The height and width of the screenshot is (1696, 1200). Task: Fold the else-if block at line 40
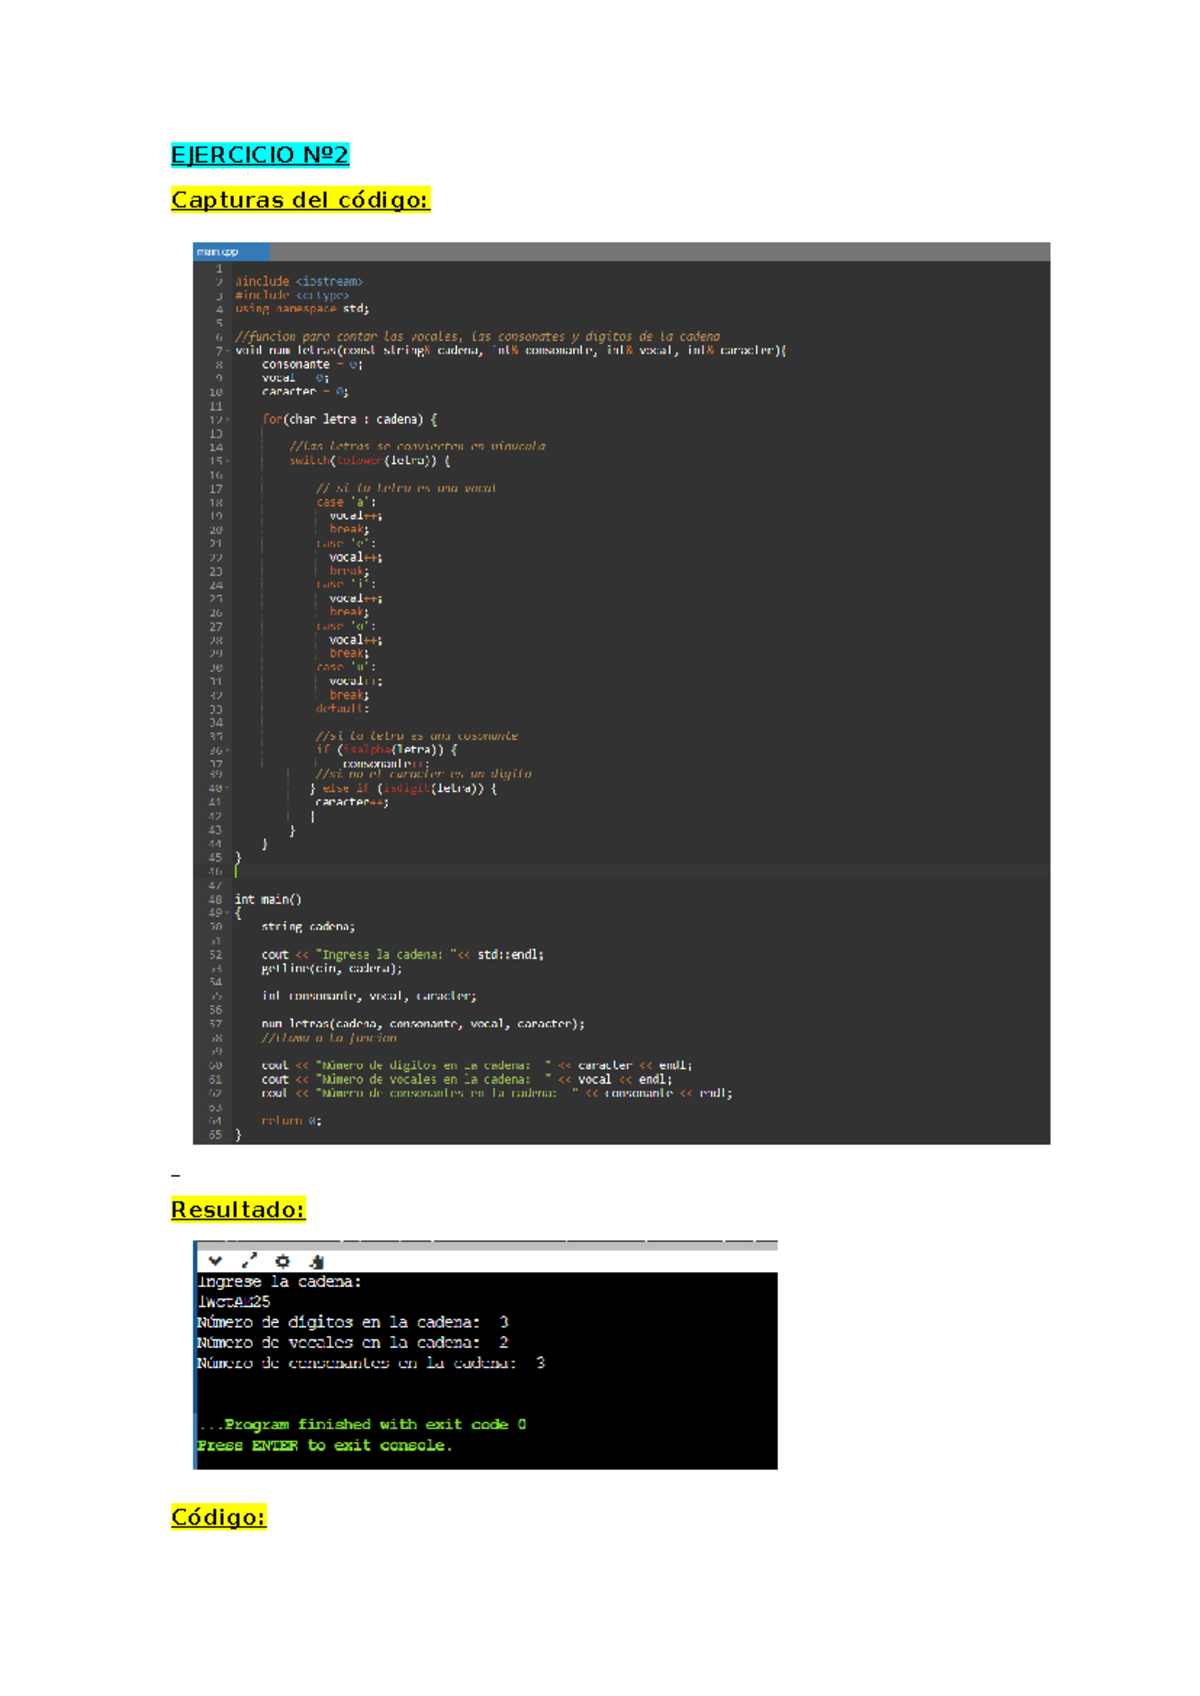228,789
